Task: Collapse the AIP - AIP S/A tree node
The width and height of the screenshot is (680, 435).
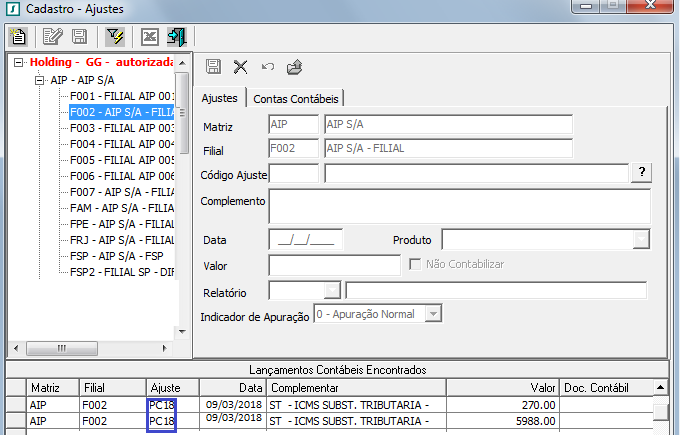Action: (39, 80)
